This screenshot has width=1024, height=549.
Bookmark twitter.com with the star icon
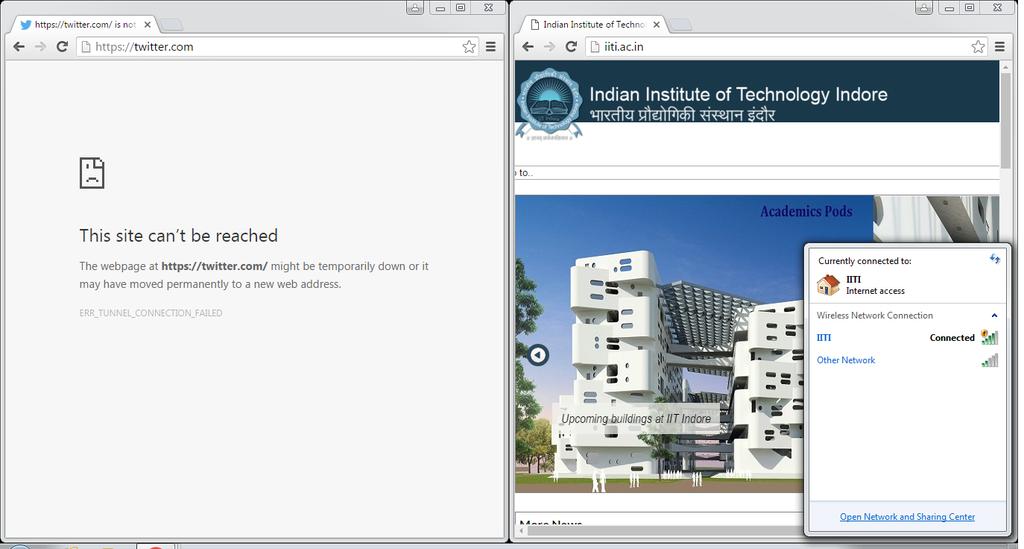click(x=469, y=47)
